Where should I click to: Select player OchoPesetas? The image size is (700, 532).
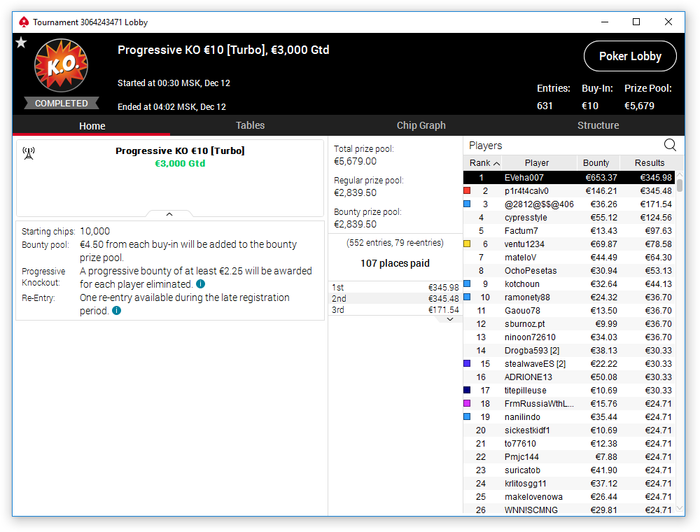[x=569, y=270]
